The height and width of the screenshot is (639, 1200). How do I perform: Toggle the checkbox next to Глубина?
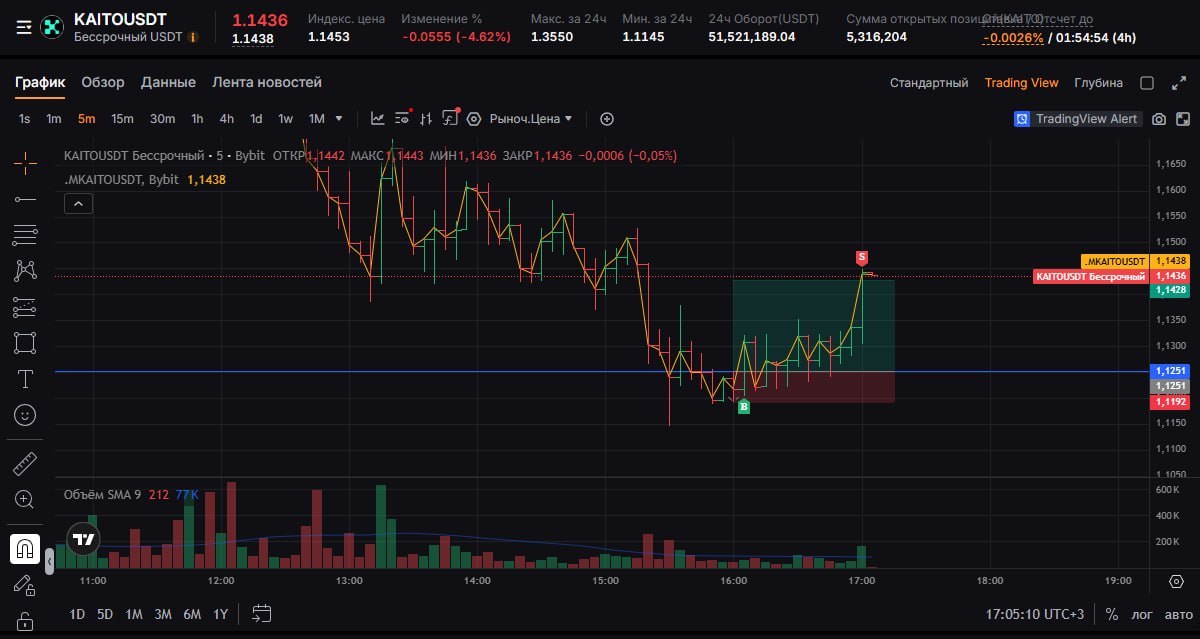pos(1147,83)
